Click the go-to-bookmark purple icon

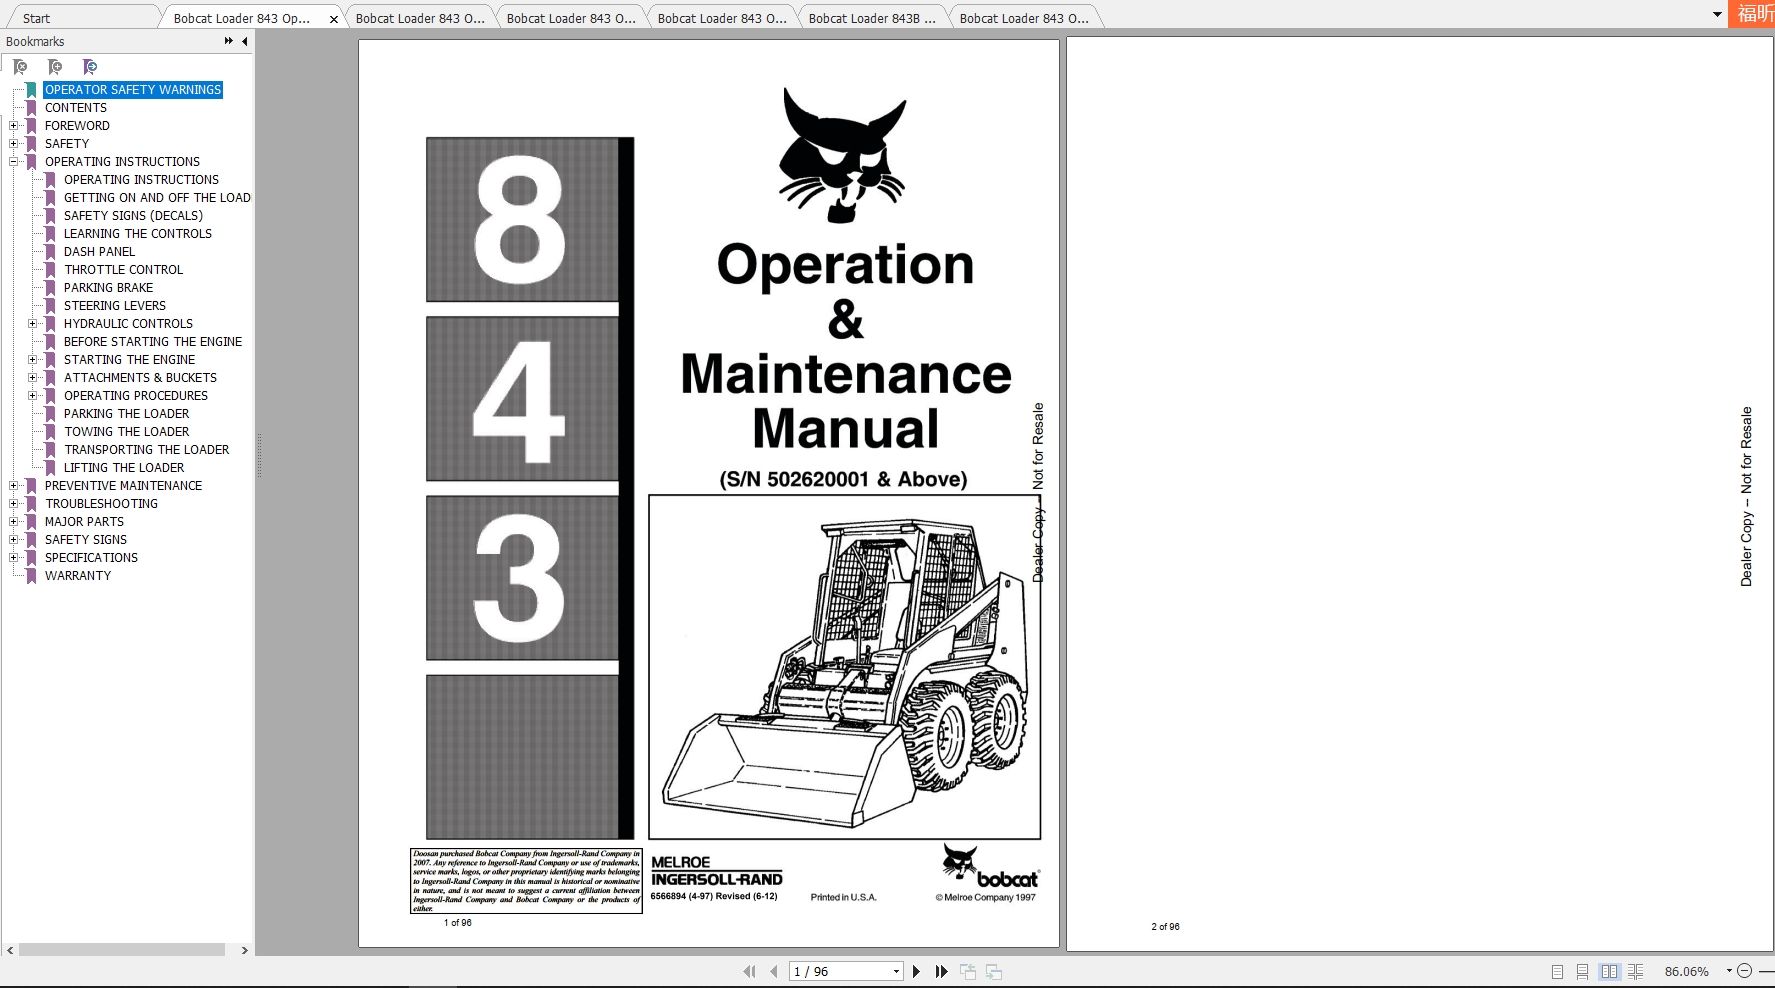pyautogui.click(x=90, y=67)
